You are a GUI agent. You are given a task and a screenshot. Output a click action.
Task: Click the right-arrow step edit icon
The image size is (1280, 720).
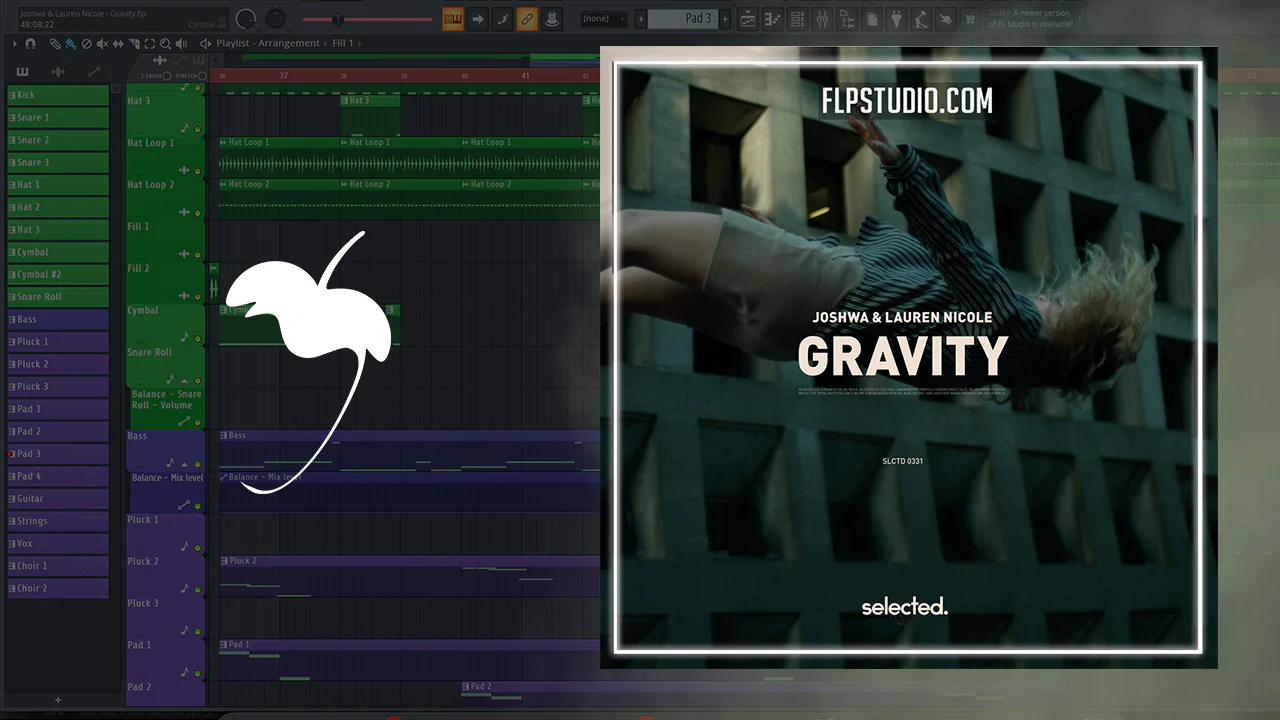click(478, 19)
